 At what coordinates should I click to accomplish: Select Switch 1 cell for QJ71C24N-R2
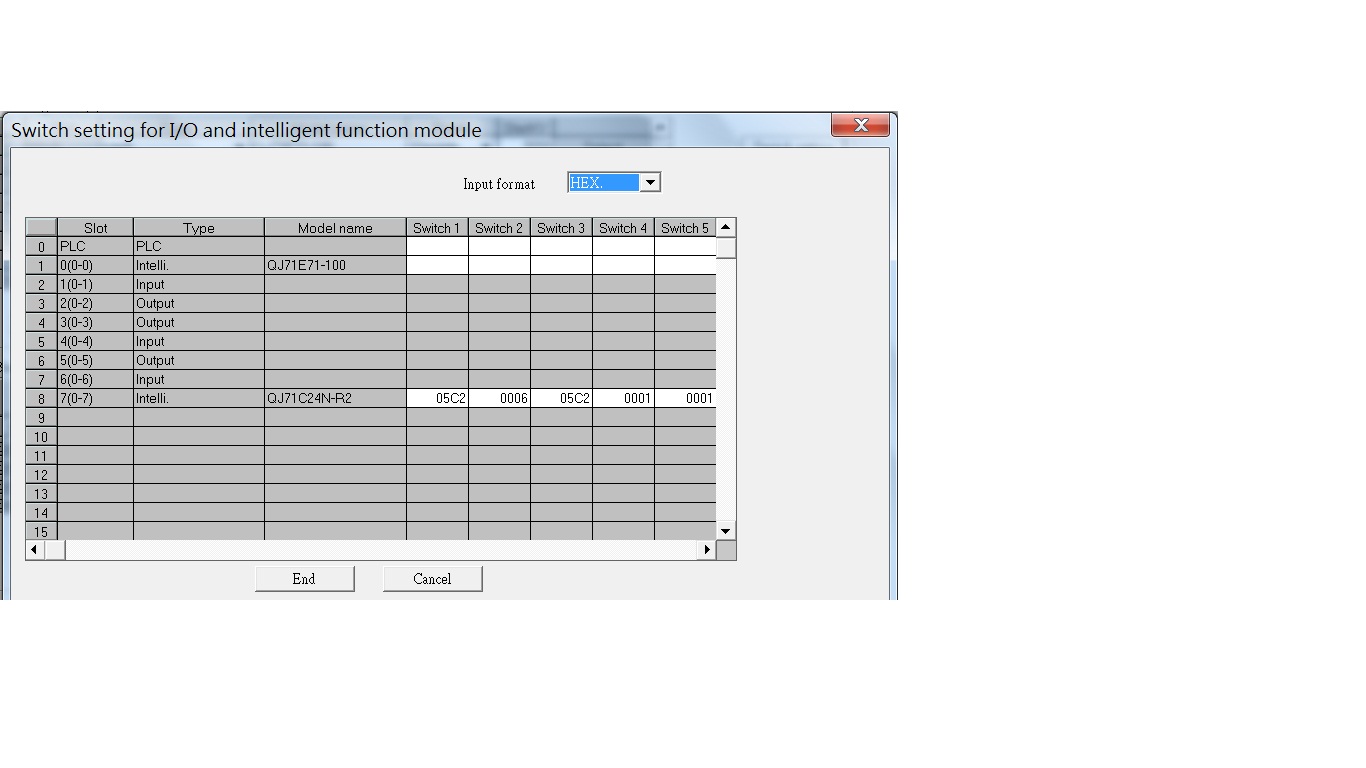[x=437, y=398]
